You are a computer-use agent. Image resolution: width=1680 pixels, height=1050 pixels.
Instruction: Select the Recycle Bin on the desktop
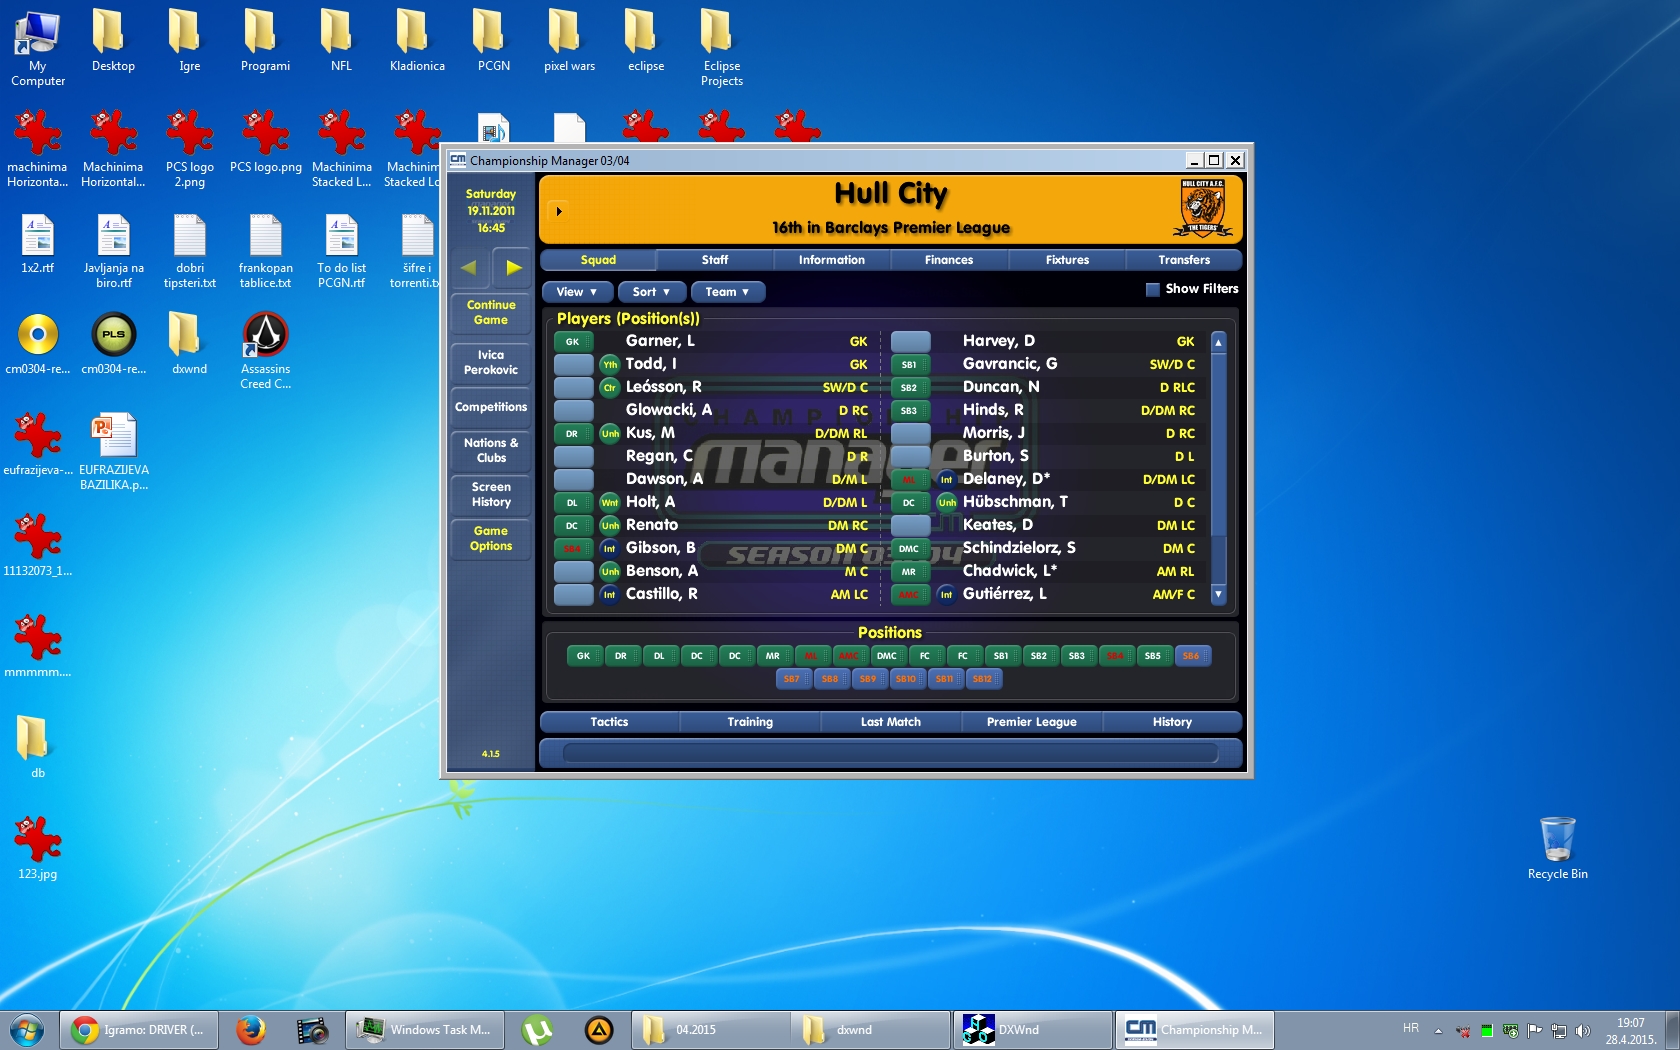click(1558, 848)
